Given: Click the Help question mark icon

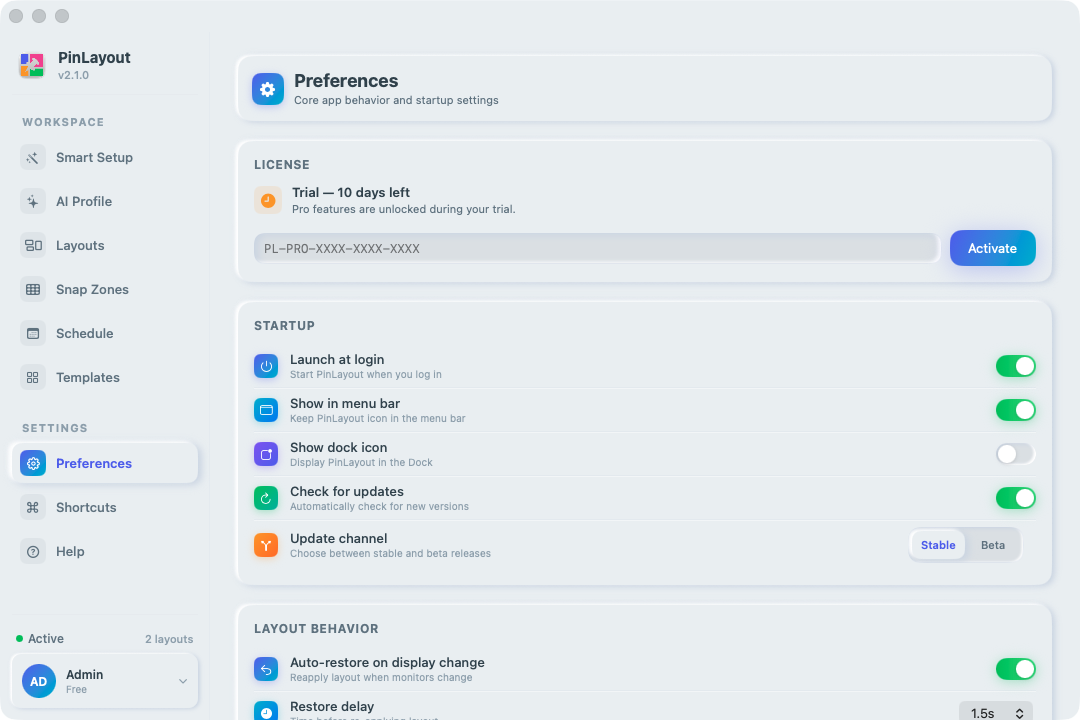Looking at the screenshot, I should (x=32, y=552).
